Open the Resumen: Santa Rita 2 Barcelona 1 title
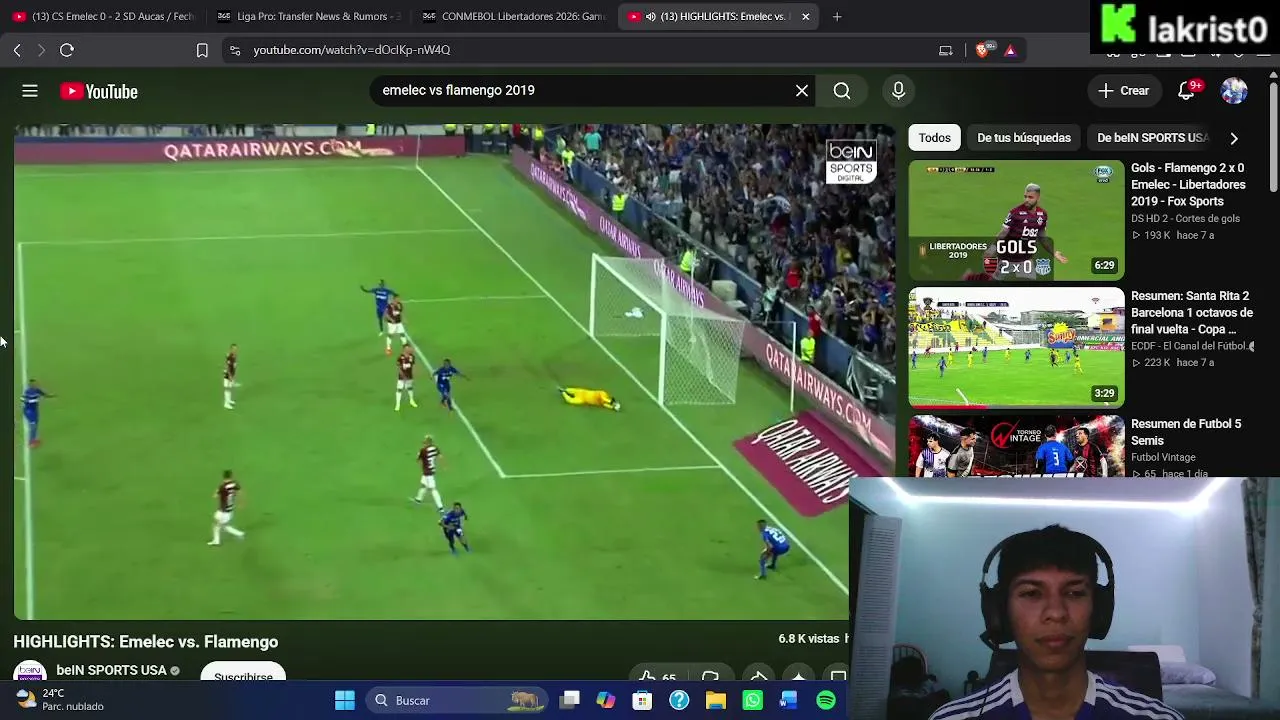 (x=1191, y=313)
